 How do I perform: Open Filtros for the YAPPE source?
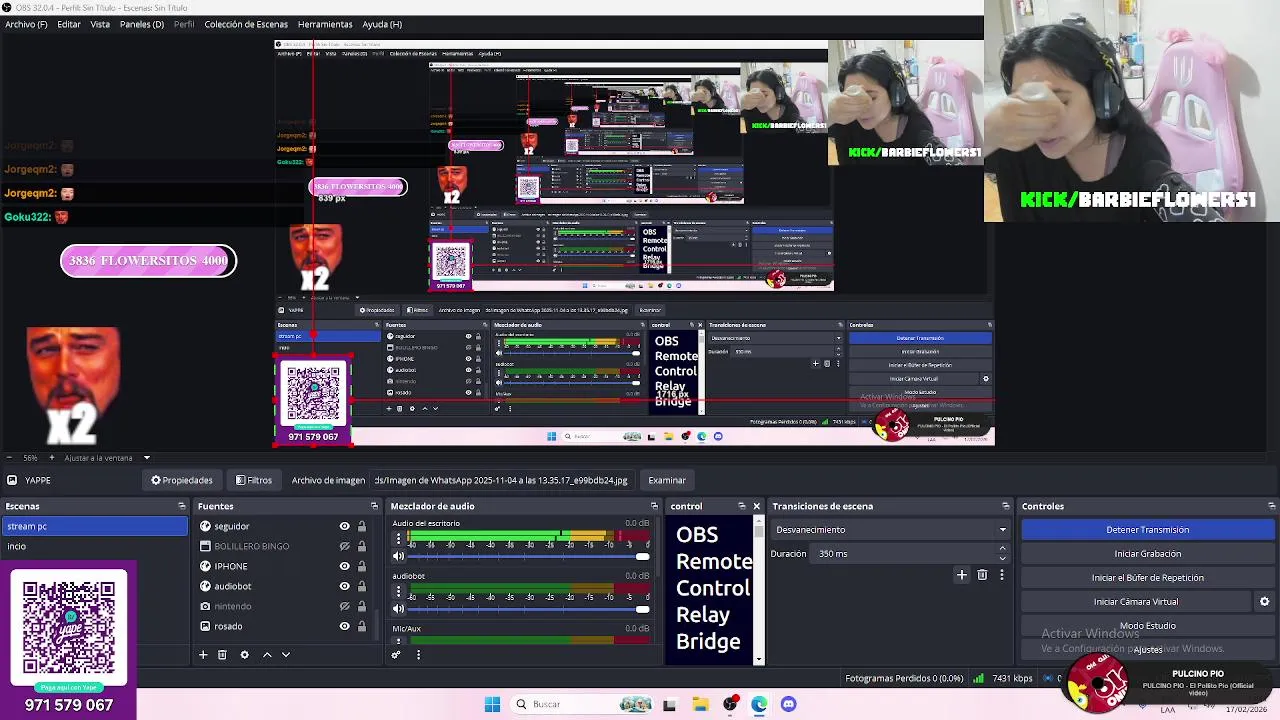pos(254,480)
